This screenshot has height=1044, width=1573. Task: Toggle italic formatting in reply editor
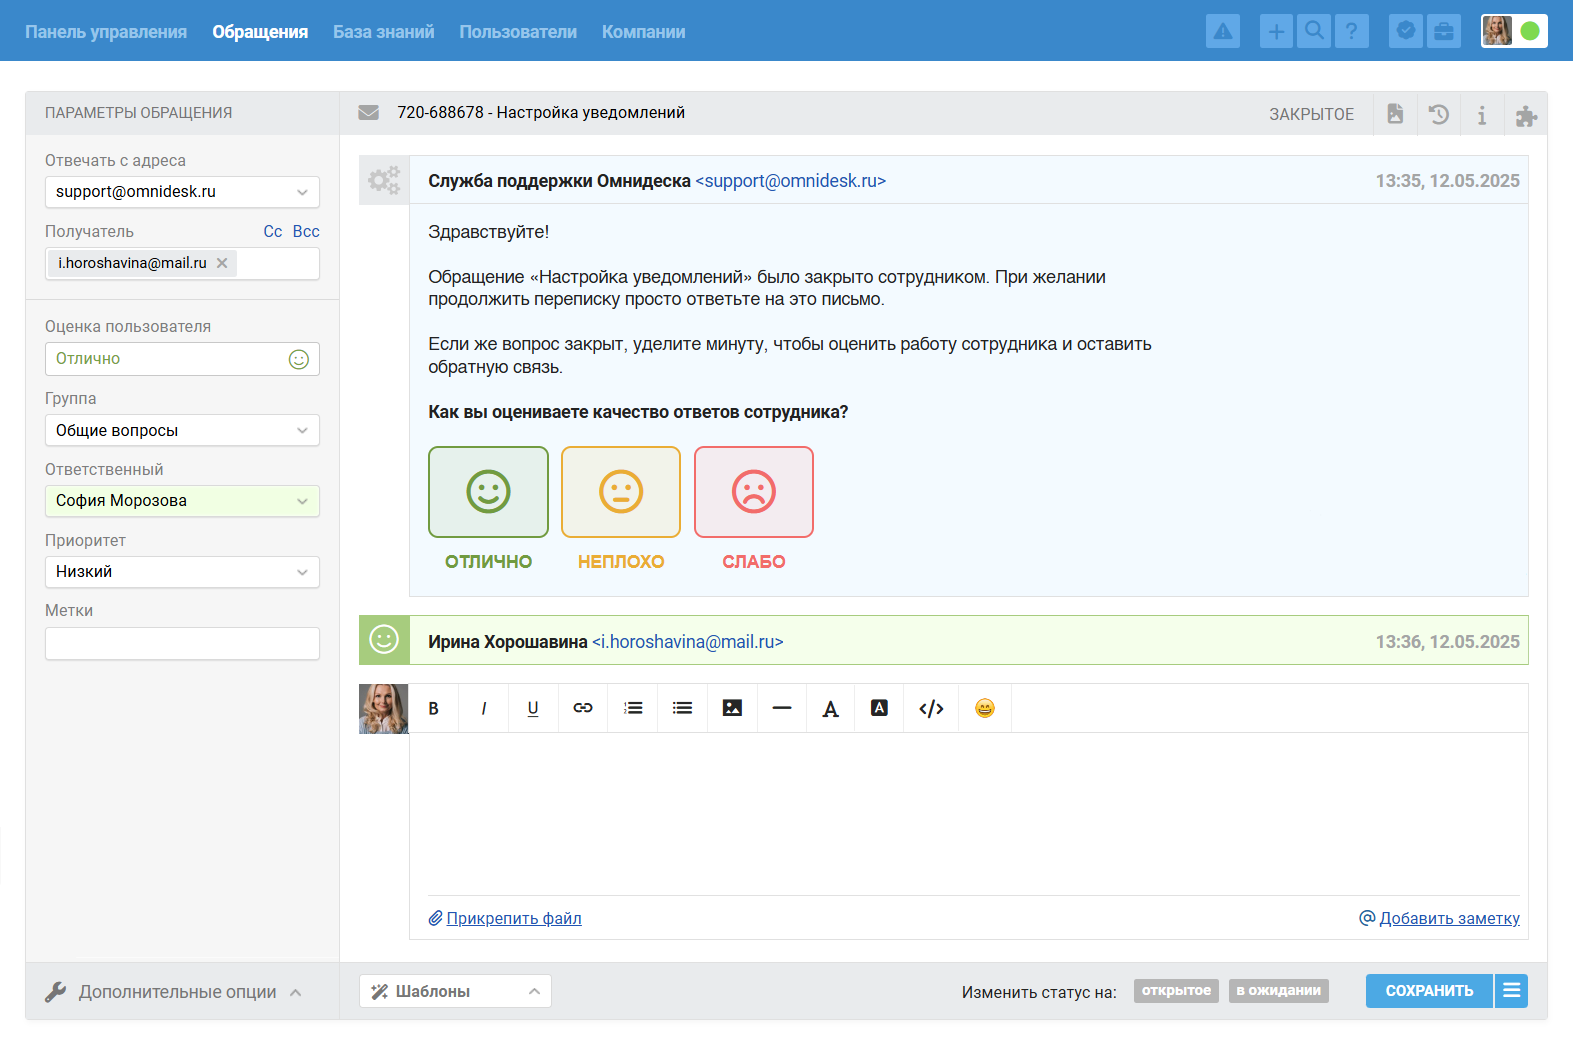[x=484, y=708]
